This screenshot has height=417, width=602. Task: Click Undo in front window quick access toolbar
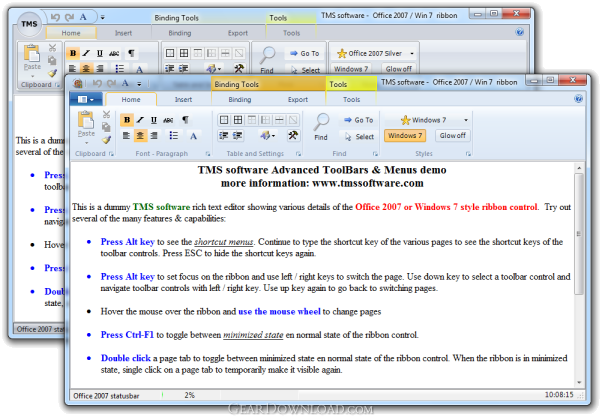97,83
